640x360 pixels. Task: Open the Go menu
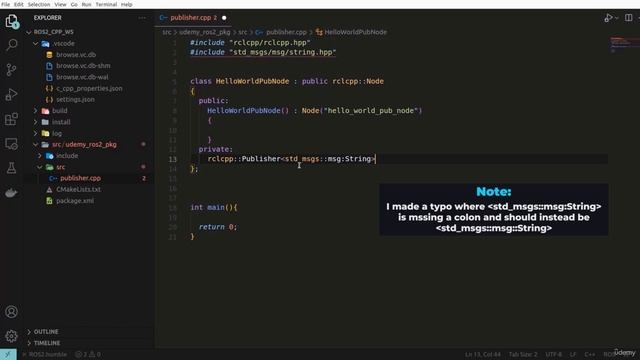[x=74, y=4]
